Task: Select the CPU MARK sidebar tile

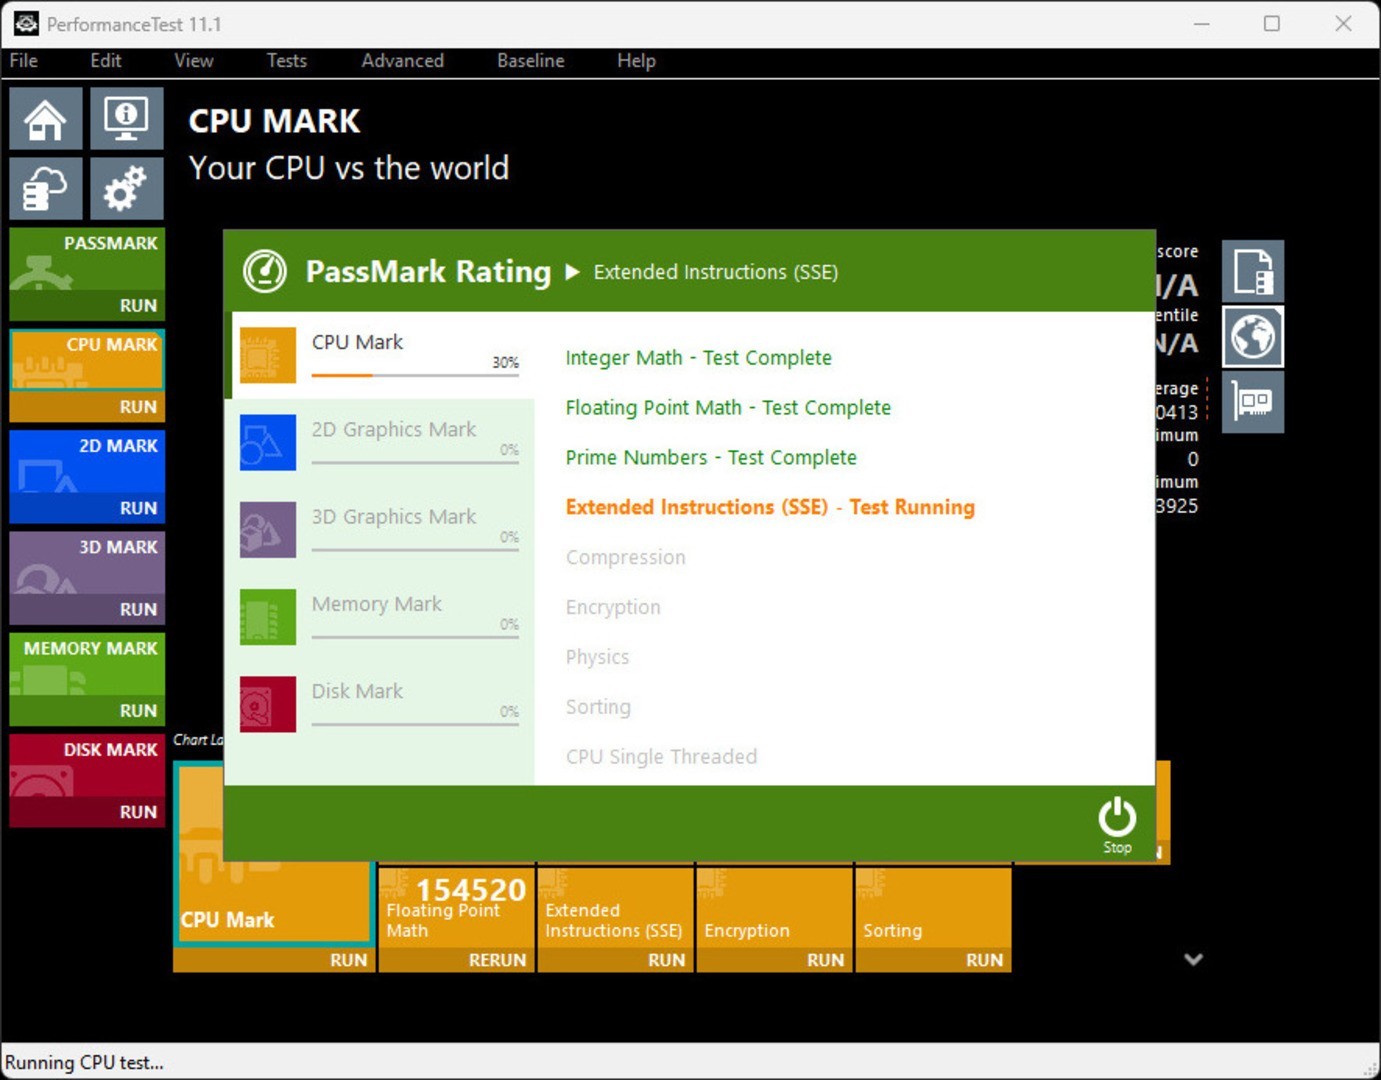Action: click(87, 360)
